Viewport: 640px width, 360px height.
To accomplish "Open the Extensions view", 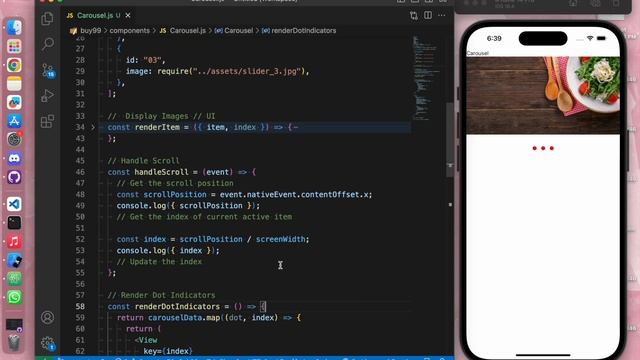I will 47,121.
